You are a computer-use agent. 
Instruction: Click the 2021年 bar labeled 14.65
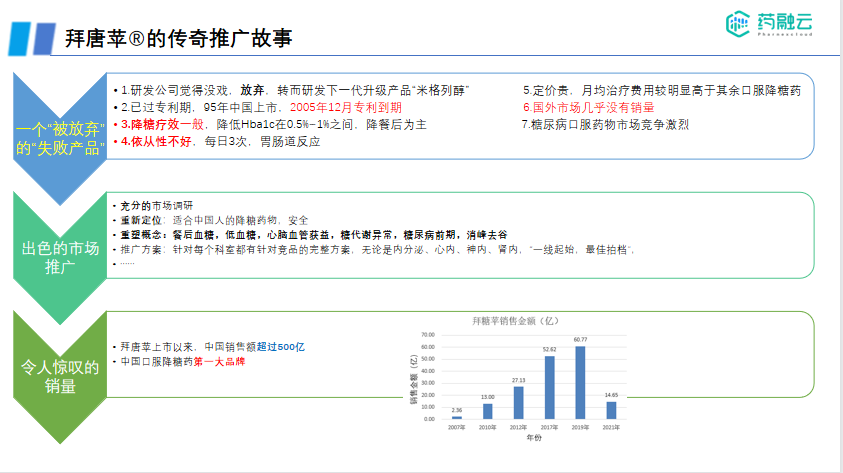[x=611, y=411]
